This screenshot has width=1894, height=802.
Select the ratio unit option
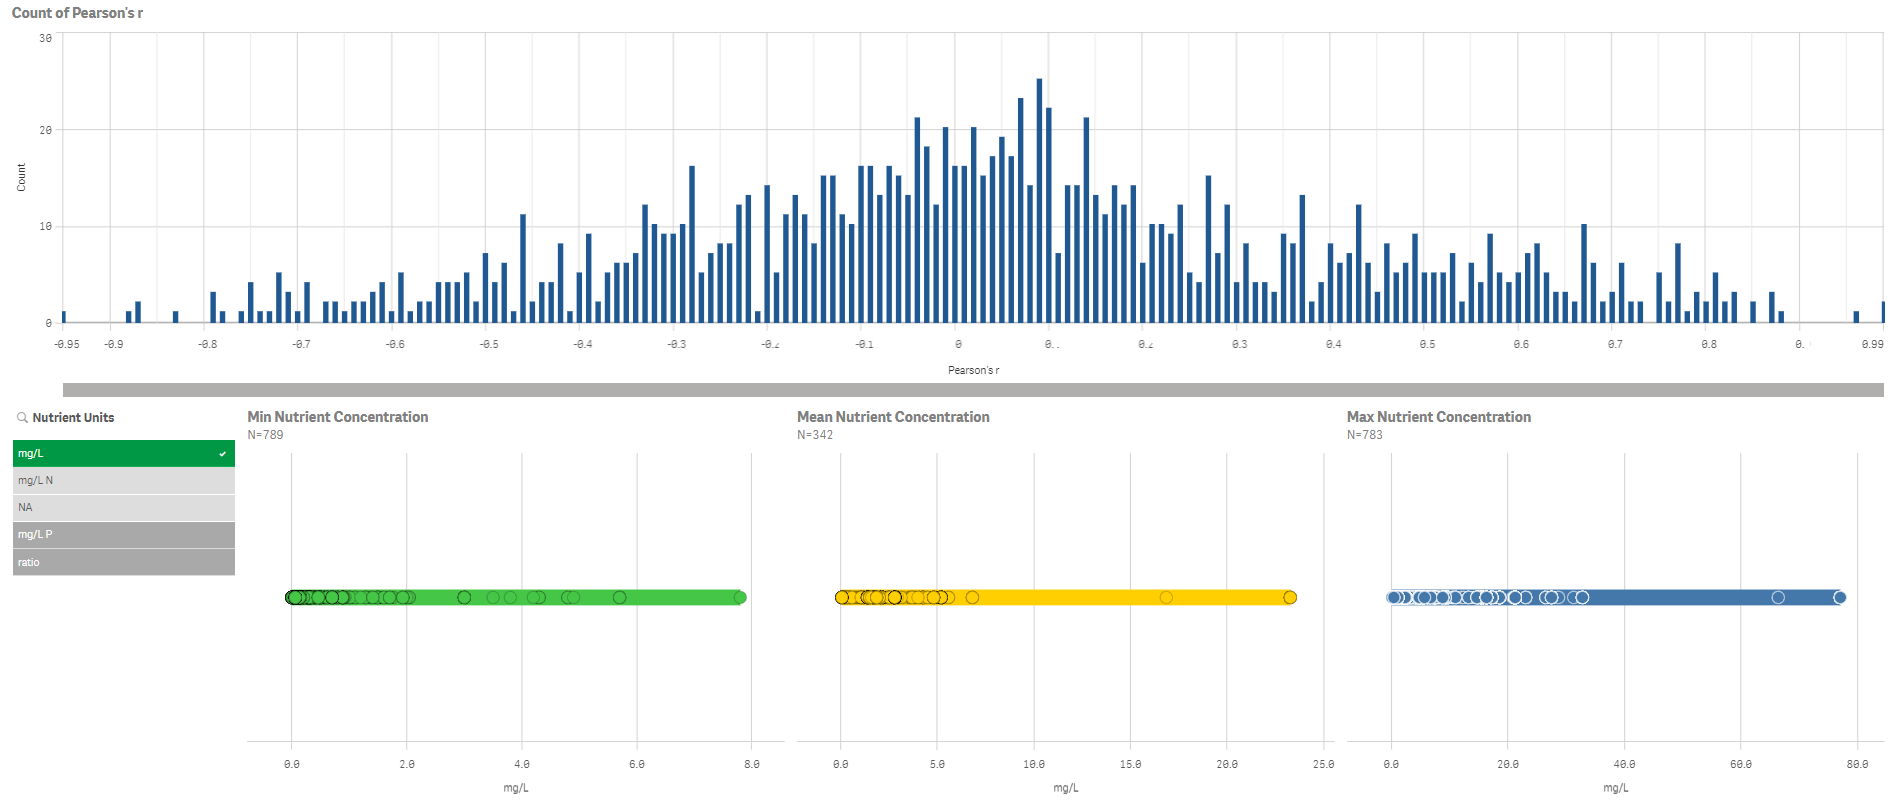tap(123, 562)
